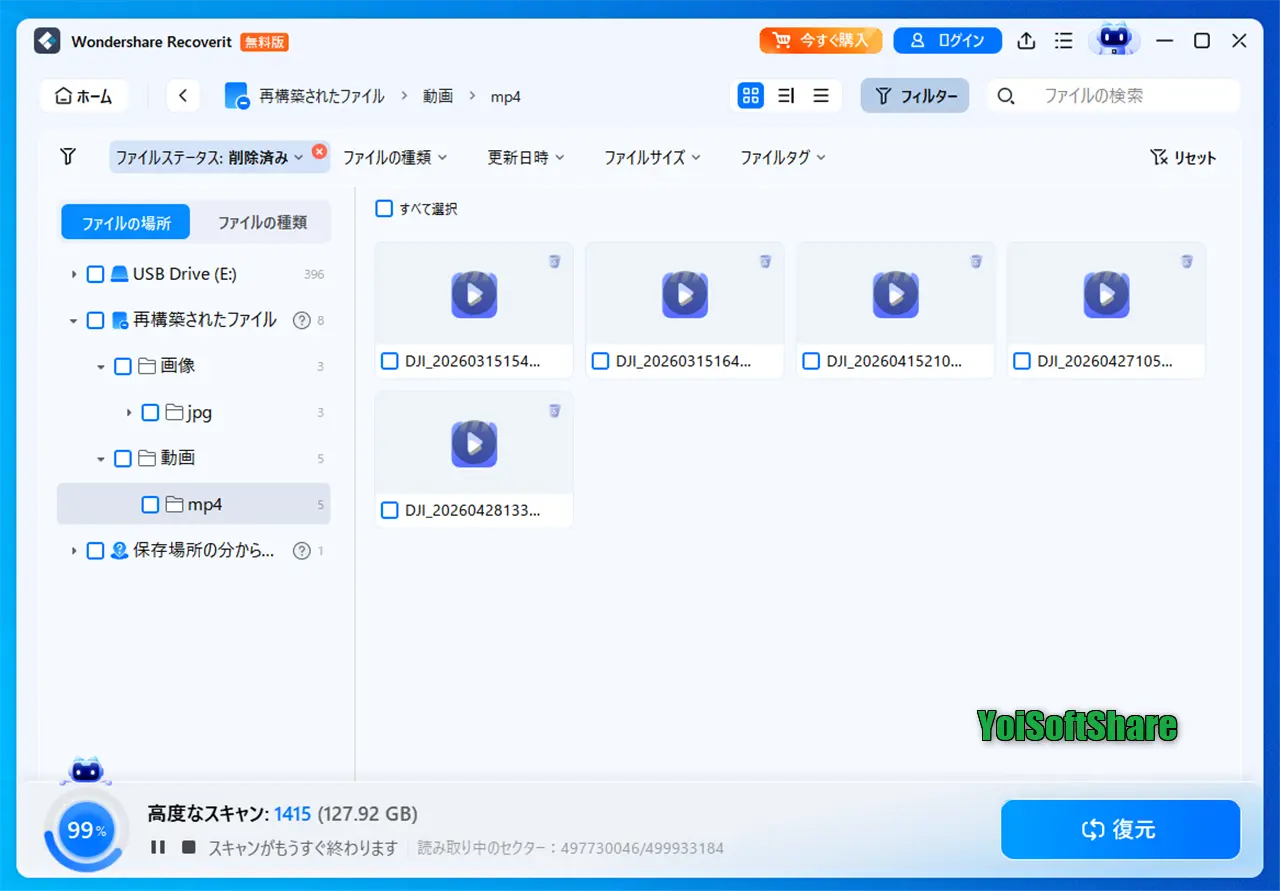The width and height of the screenshot is (1280, 891).
Task: Tick checkbox for 保存場所の分から... item
Action: pos(95,550)
